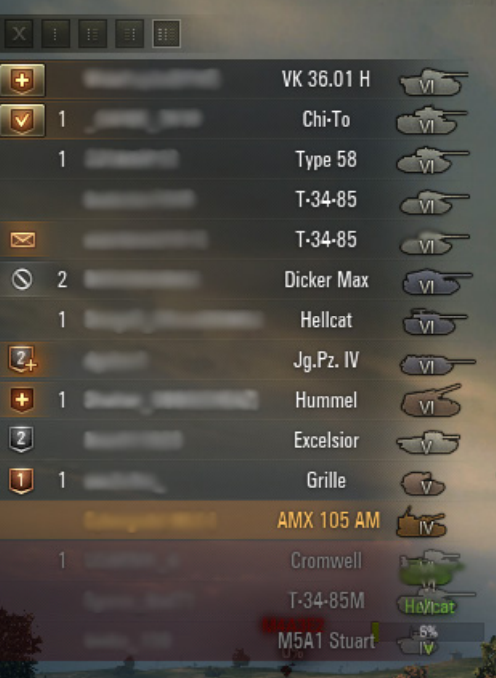This screenshot has height=678, width=496.
Task: Click the envelope icon on the T-34-85 row
Action: [23, 239]
